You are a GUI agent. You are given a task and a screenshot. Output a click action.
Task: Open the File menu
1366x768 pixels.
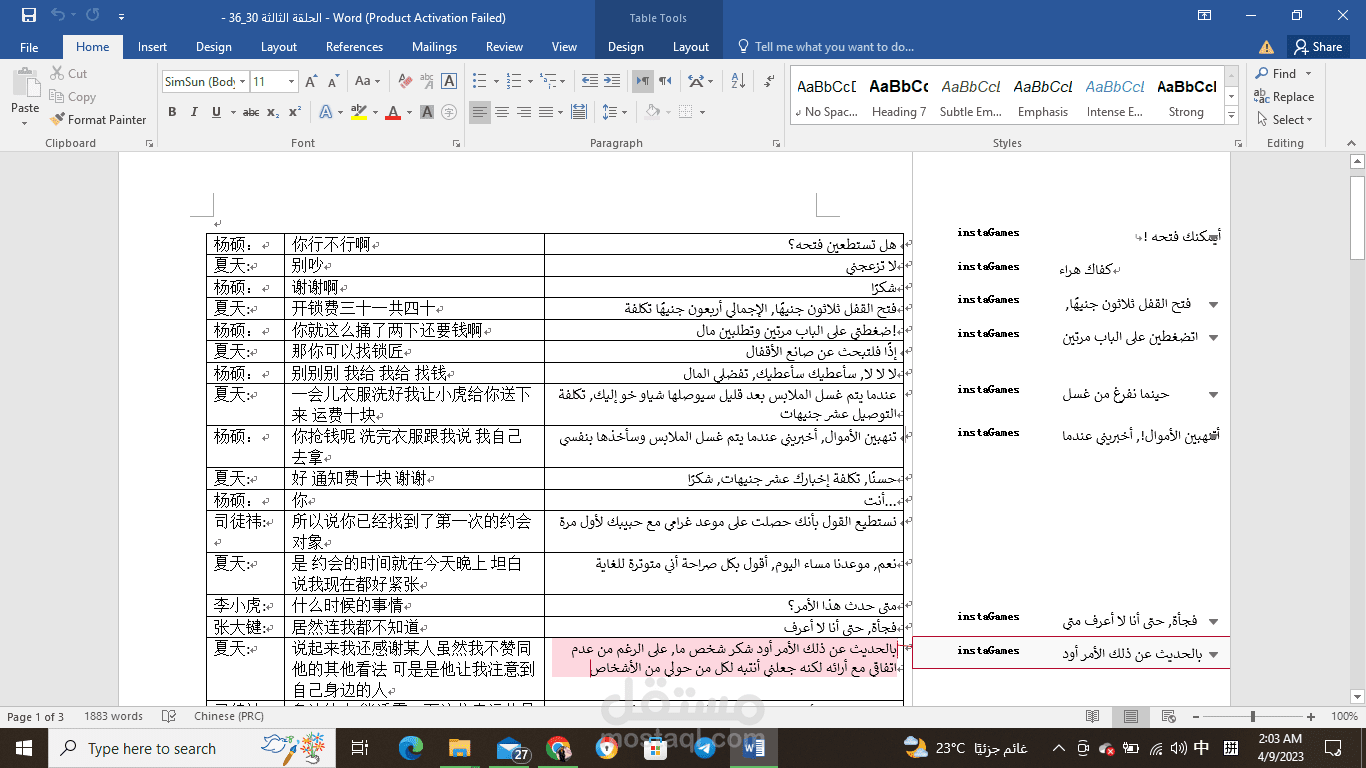tap(29, 47)
